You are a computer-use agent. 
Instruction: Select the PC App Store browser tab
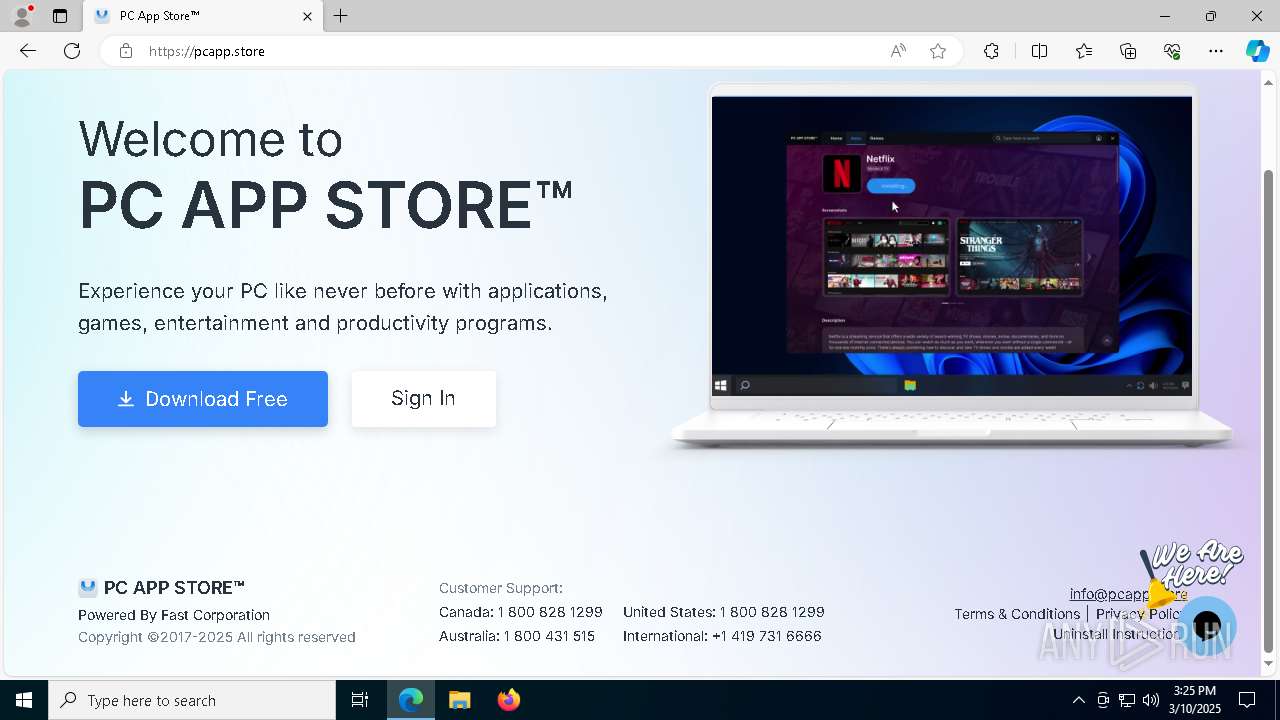[x=203, y=16]
